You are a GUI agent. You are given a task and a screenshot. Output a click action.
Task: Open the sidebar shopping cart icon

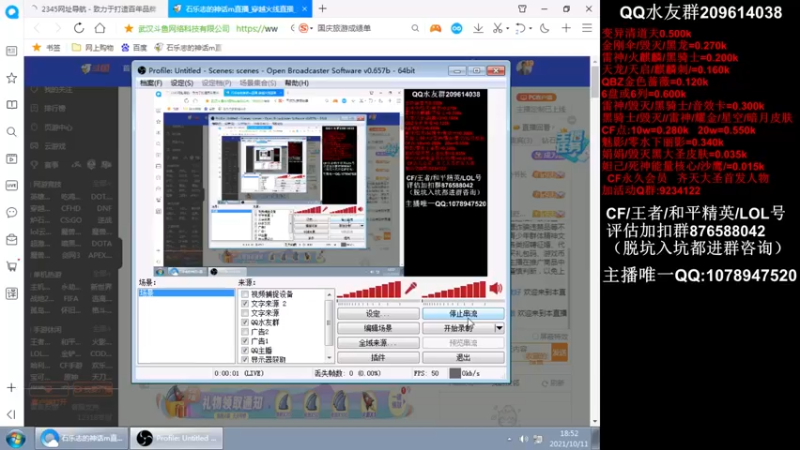click(11, 266)
